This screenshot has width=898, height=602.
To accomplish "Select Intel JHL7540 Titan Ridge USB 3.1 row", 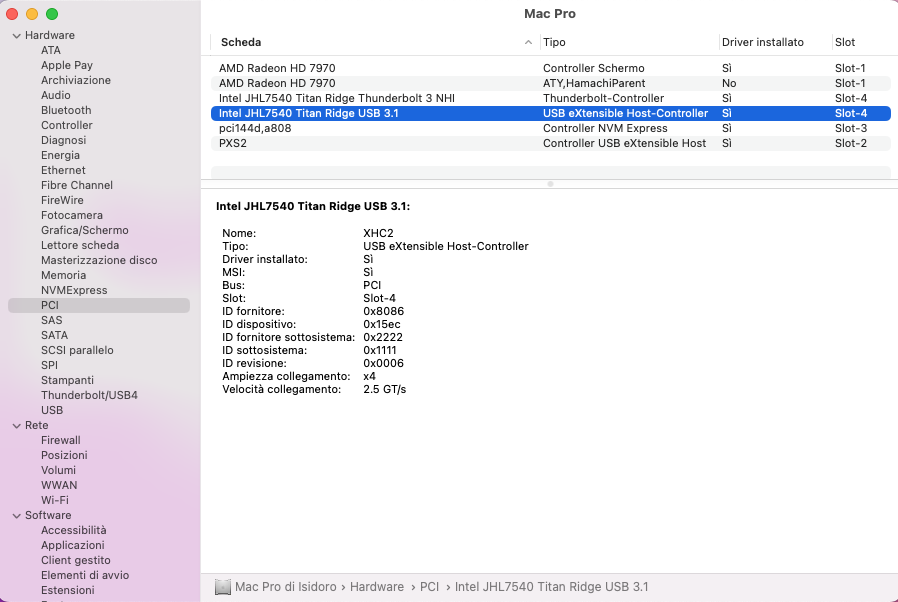I will click(550, 113).
